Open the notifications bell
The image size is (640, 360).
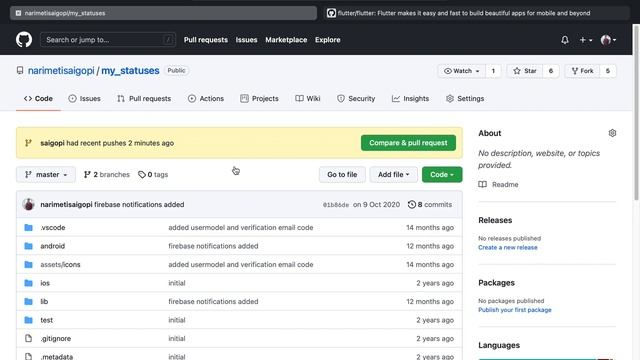pos(564,40)
